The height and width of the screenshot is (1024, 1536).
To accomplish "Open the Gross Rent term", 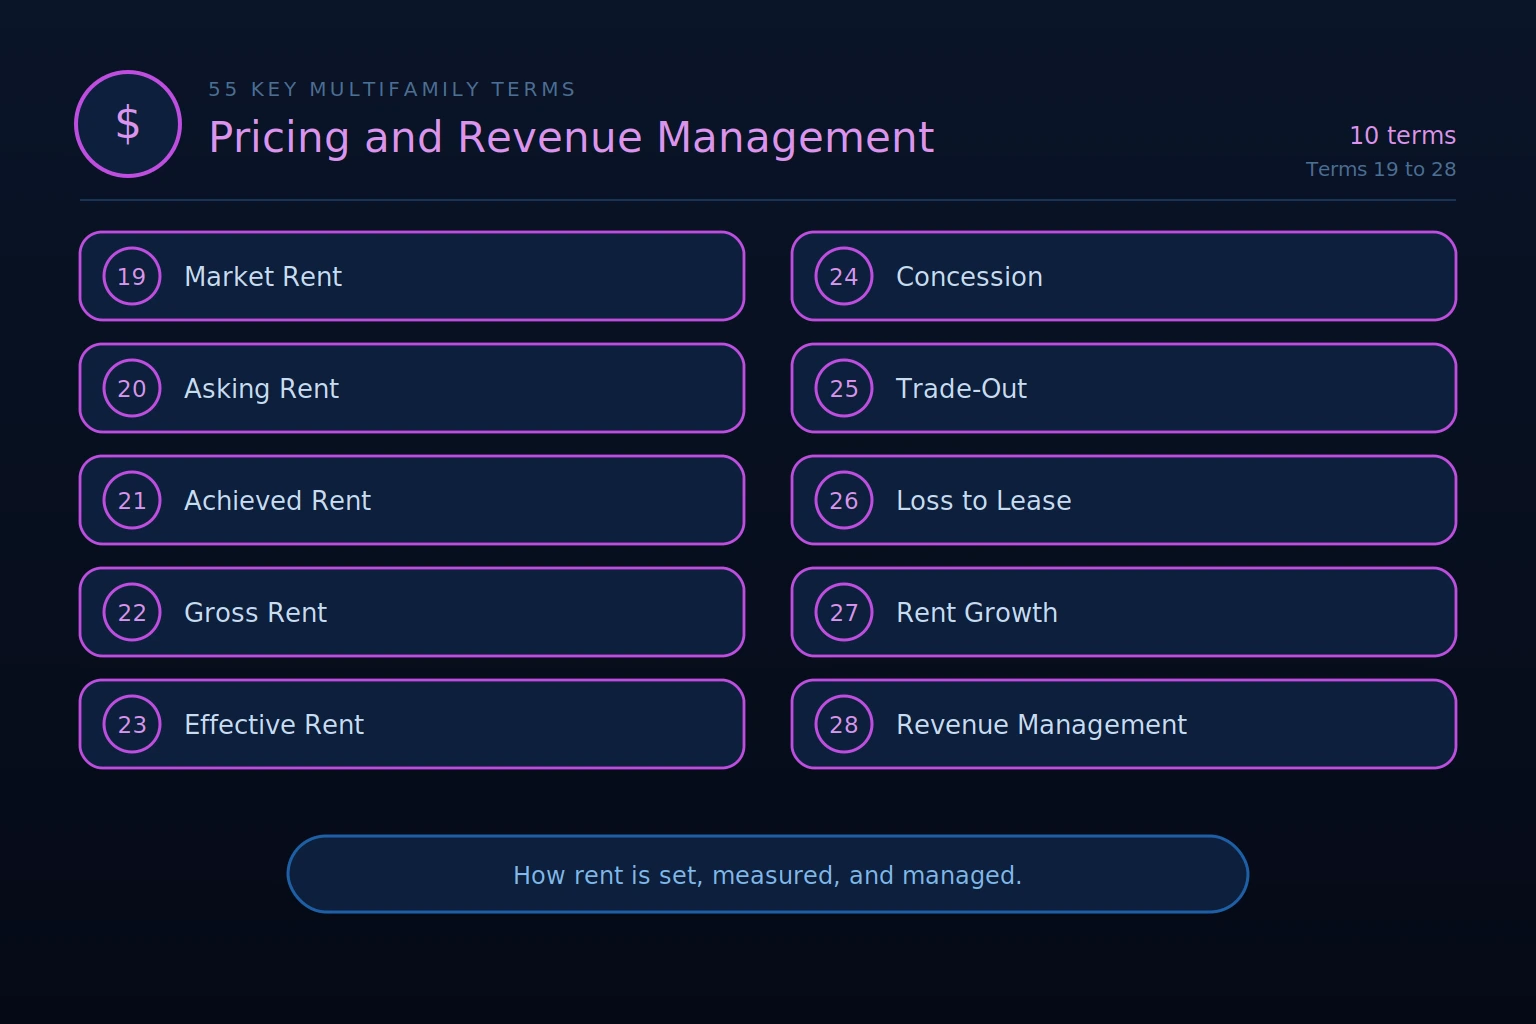I will click(x=412, y=612).
